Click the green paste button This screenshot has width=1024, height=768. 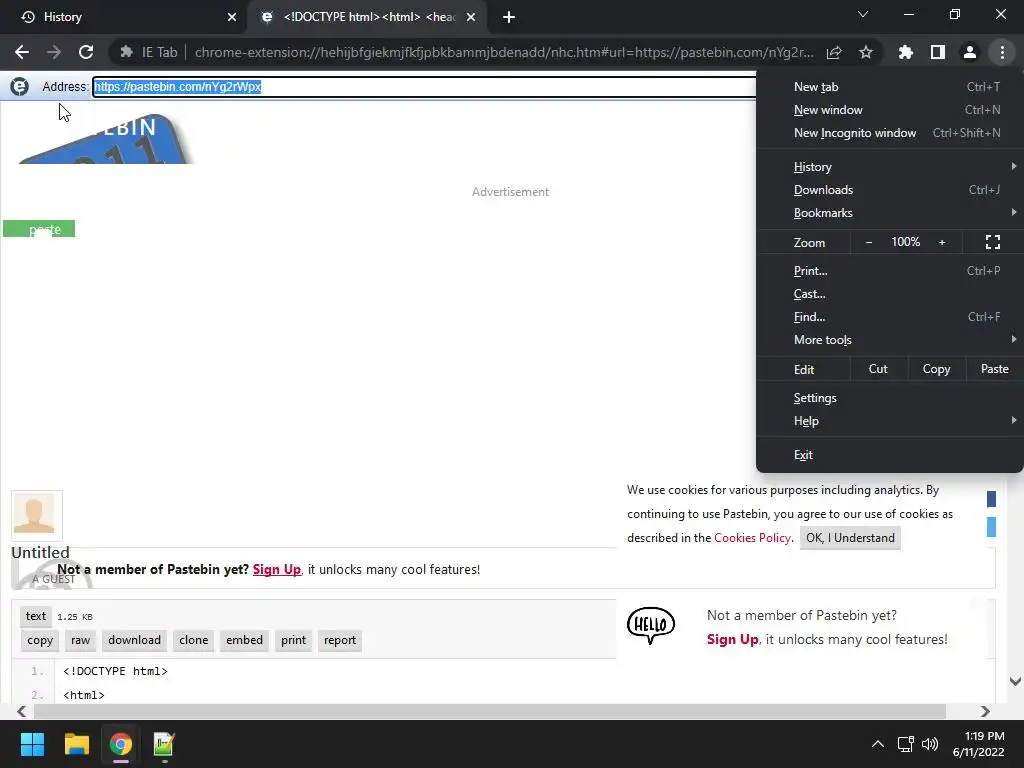39,229
